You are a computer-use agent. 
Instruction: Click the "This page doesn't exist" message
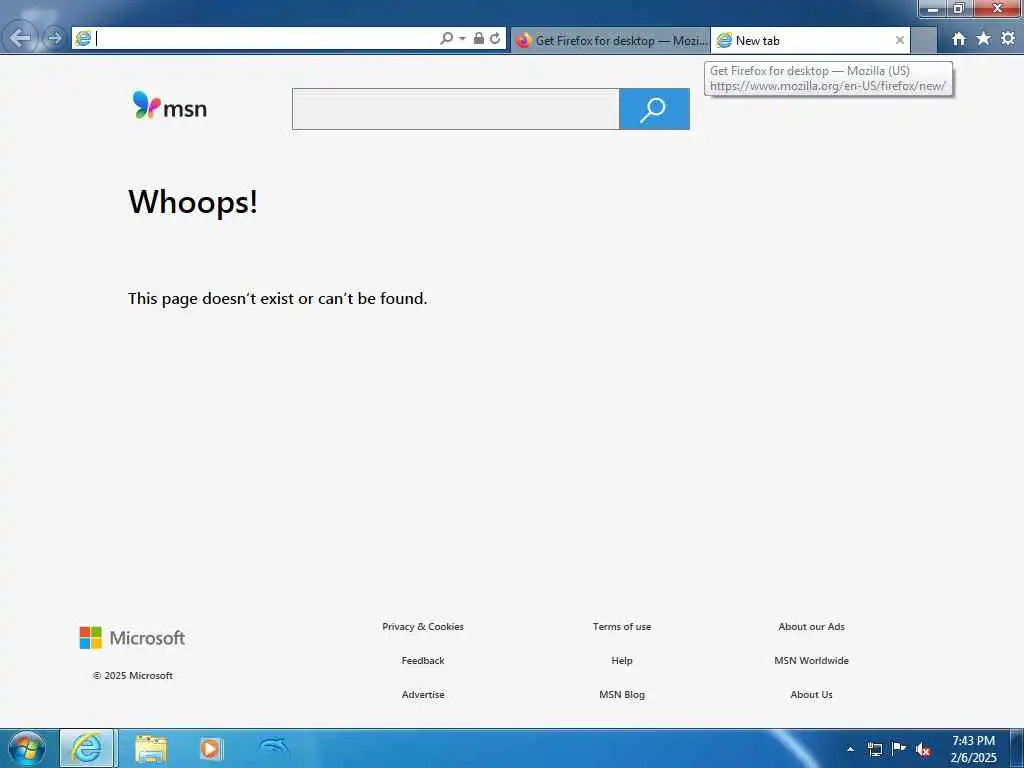(x=278, y=298)
